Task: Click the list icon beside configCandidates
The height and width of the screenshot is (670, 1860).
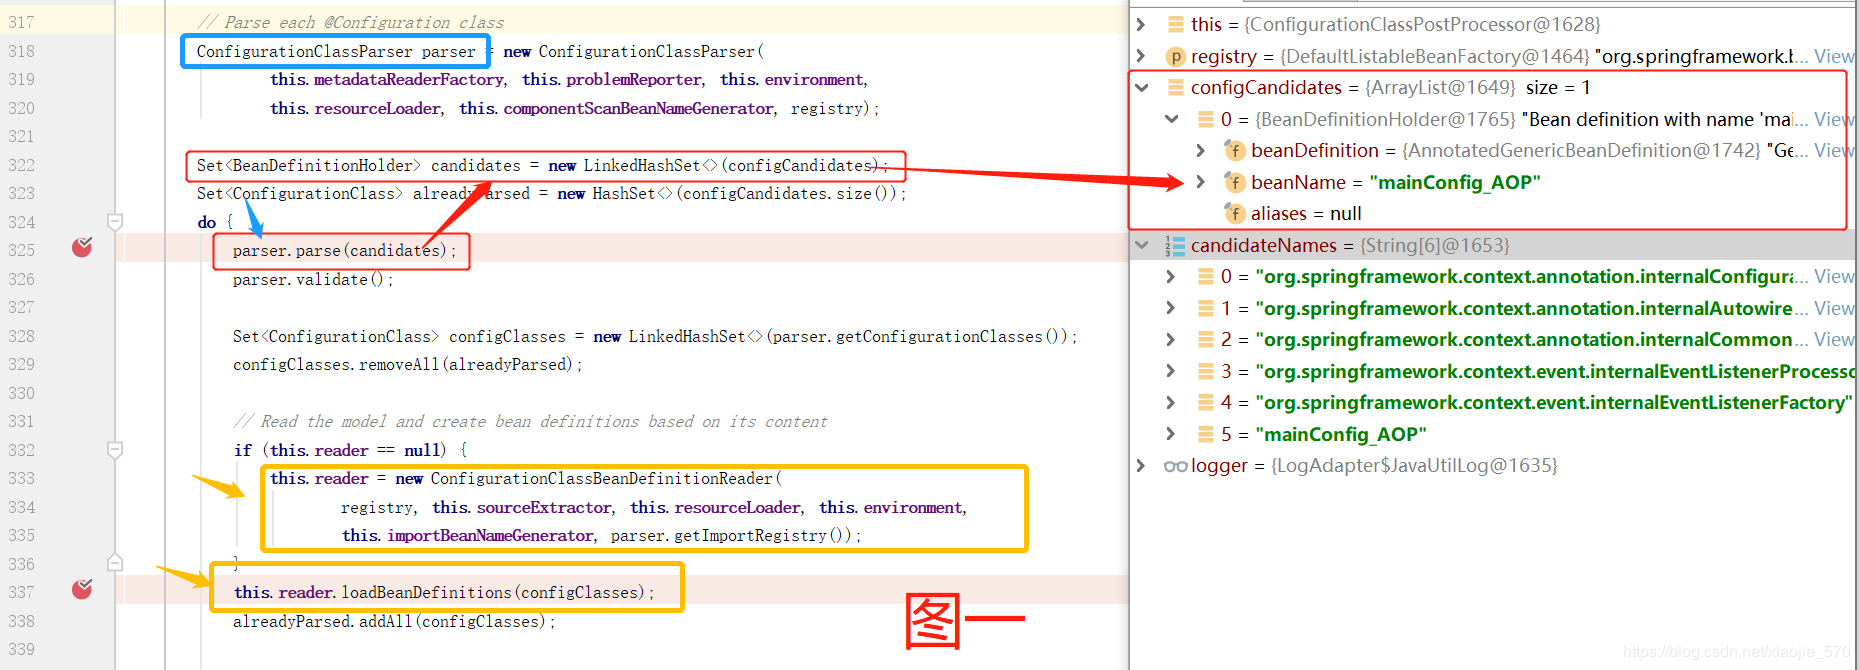Action: (1176, 88)
